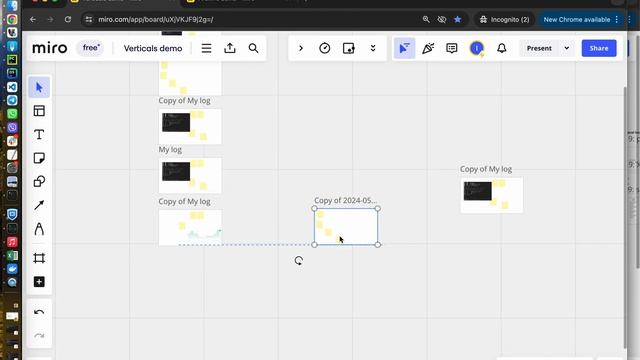
Task: Redo the last action
Action: click(39, 336)
